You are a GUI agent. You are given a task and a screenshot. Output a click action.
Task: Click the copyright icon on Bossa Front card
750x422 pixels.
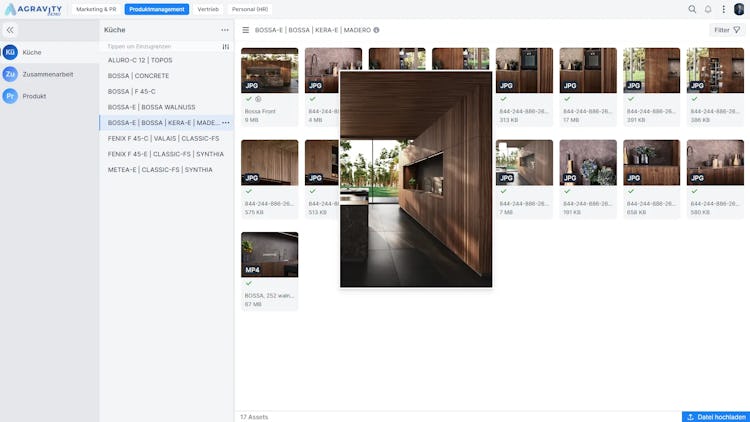258,99
